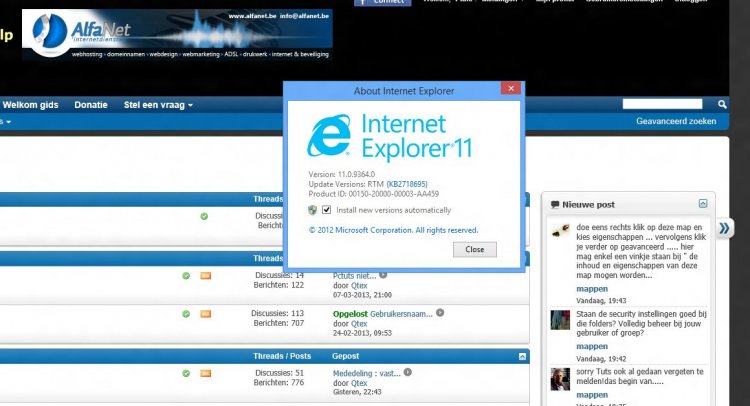Click the Facebook Connect button
This screenshot has width=750, height=406.
tap(382, 3)
